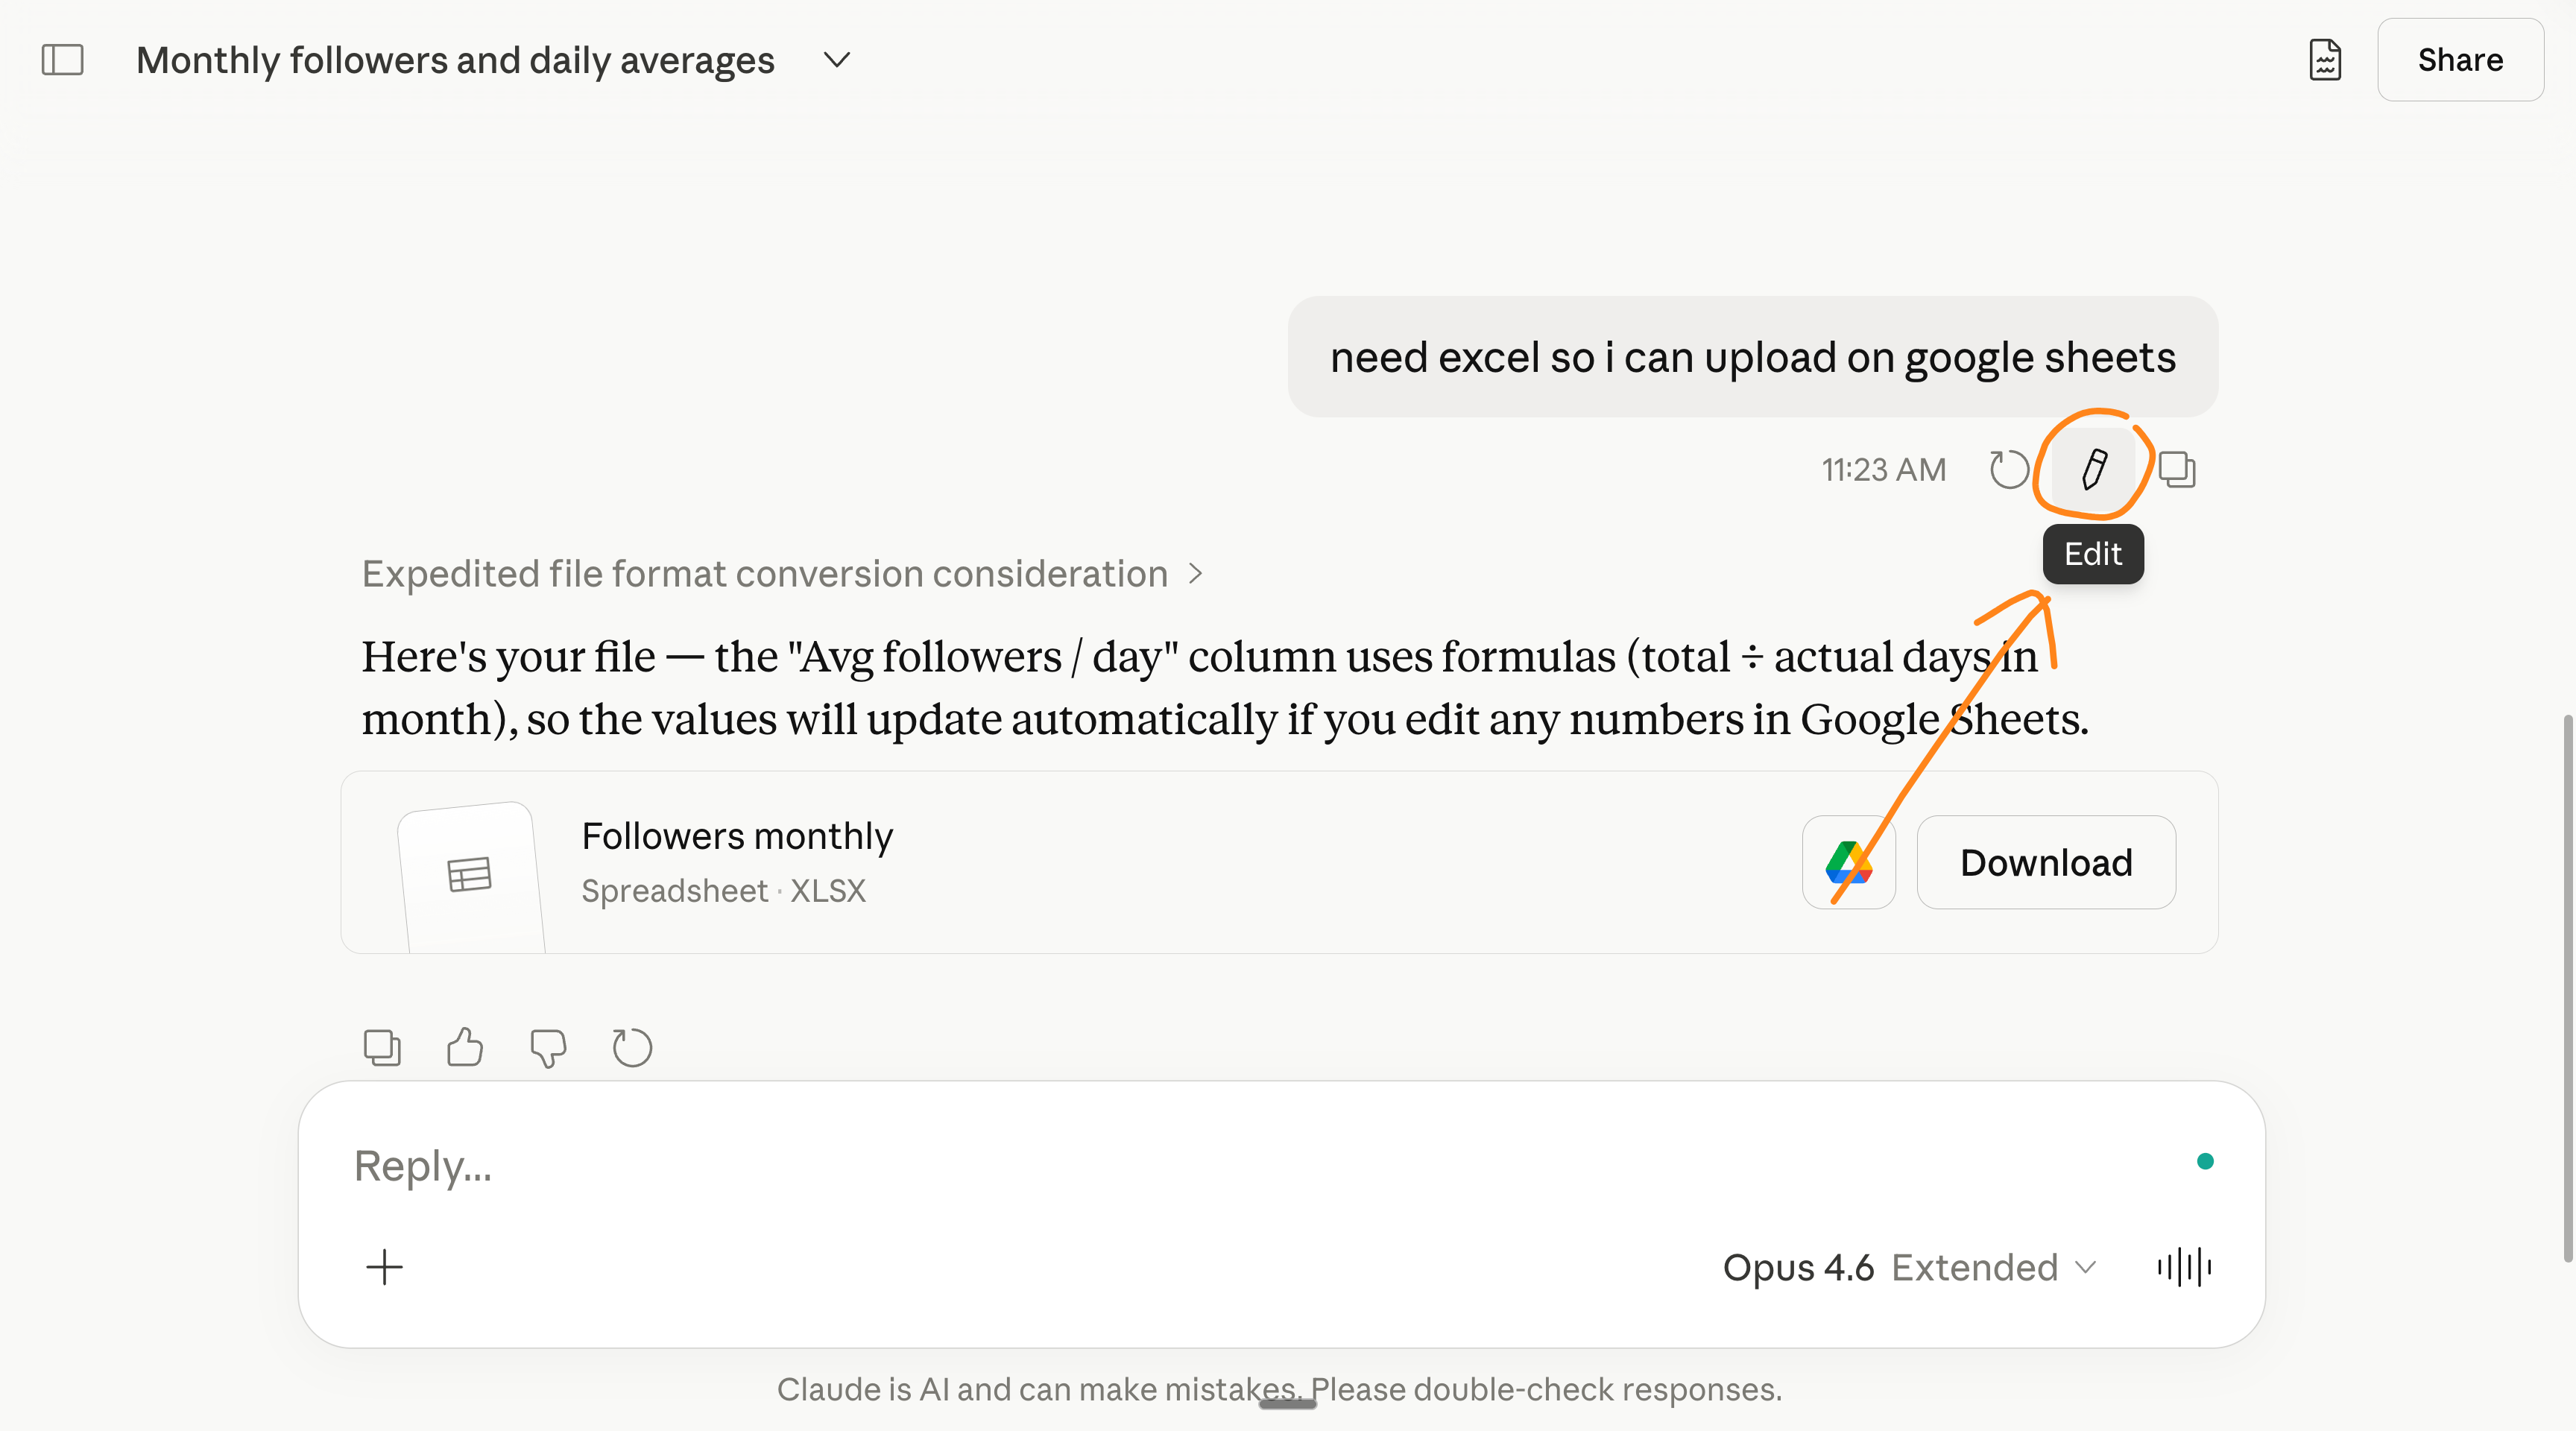Give the response a thumbs down
2576x1431 pixels.
pos(548,1048)
